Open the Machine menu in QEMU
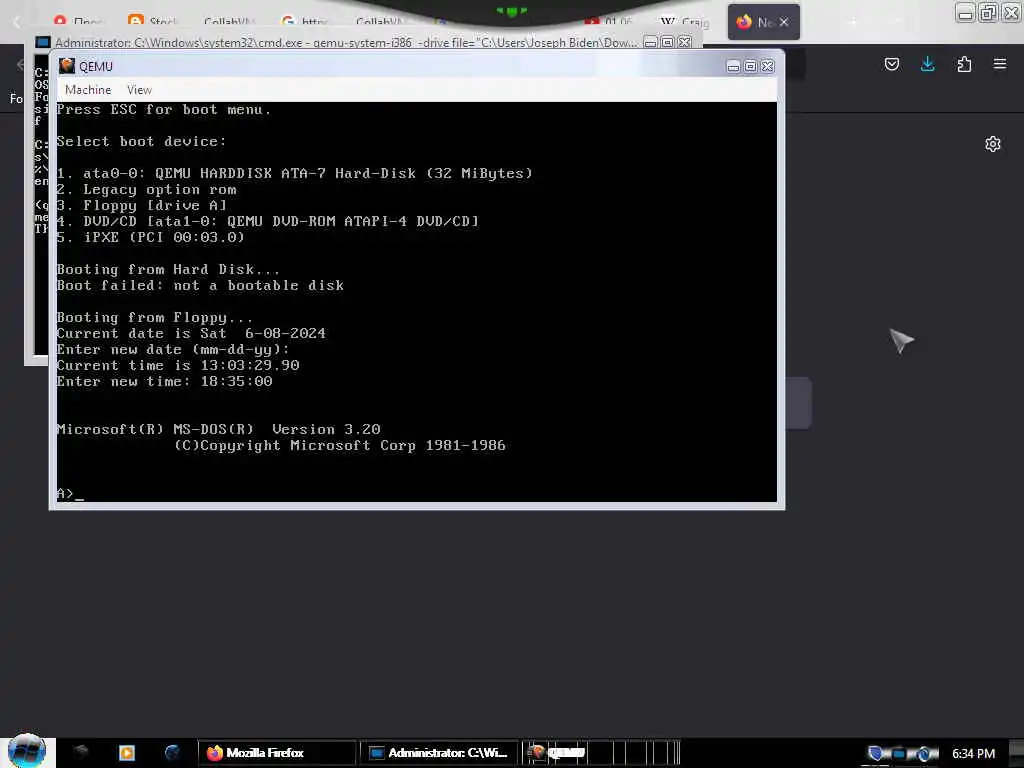This screenshot has height=768, width=1024. [x=88, y=89]
